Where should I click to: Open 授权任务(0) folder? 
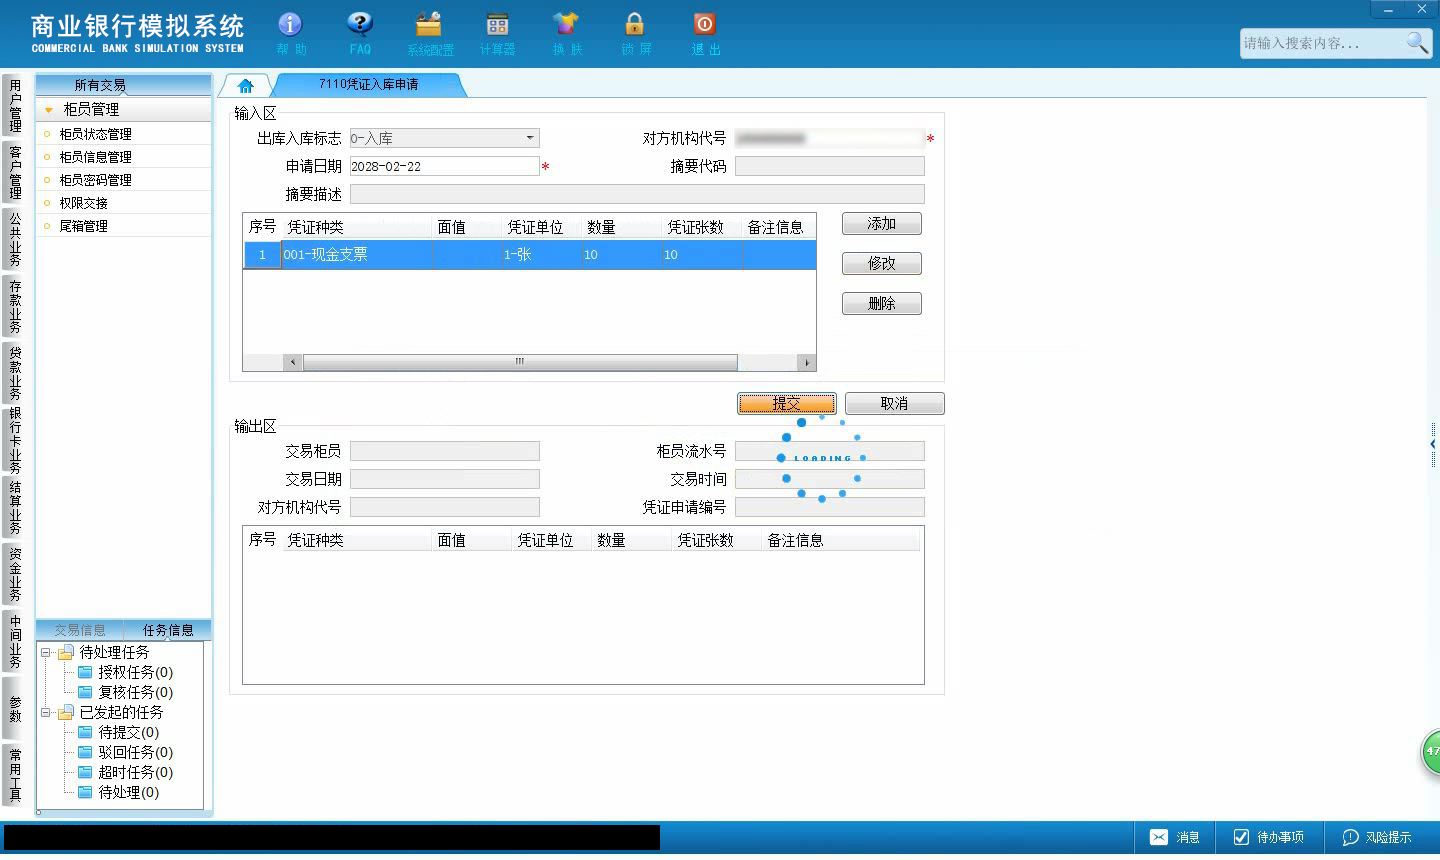[x=125, y=672]
